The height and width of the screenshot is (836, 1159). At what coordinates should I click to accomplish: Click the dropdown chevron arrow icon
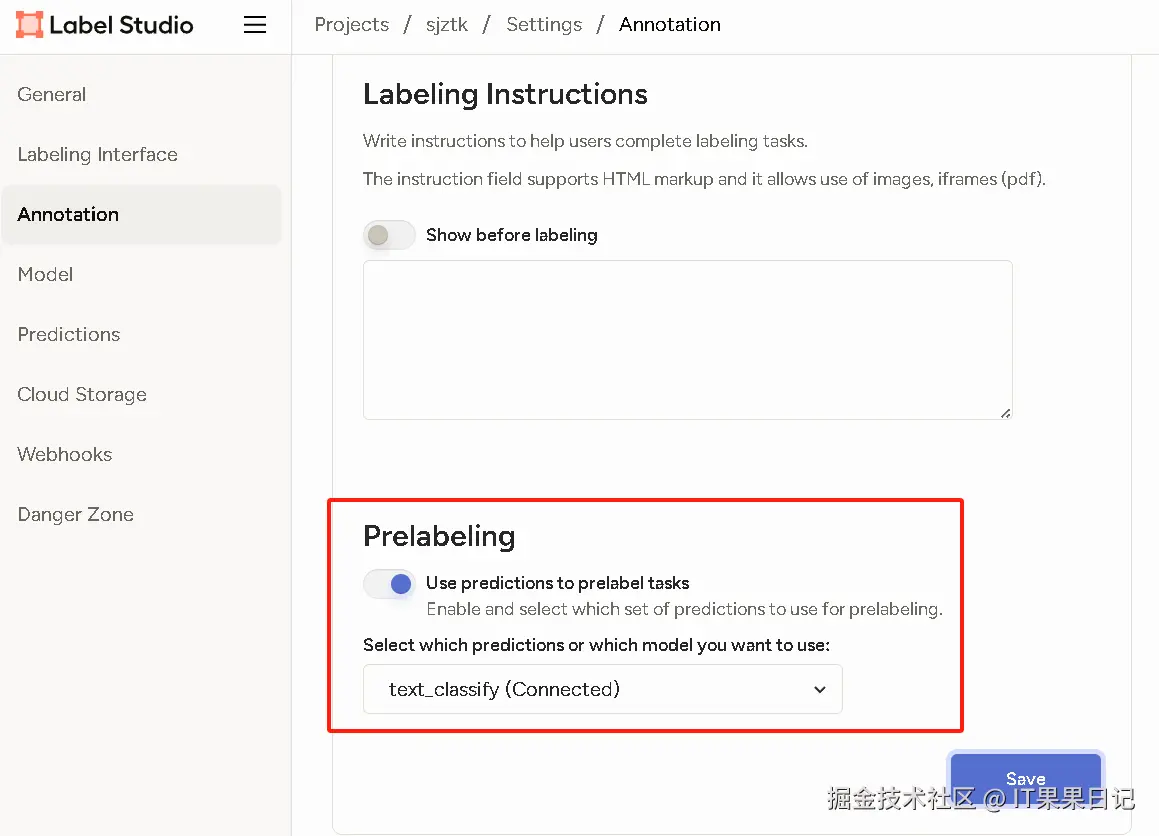point(819,690)
